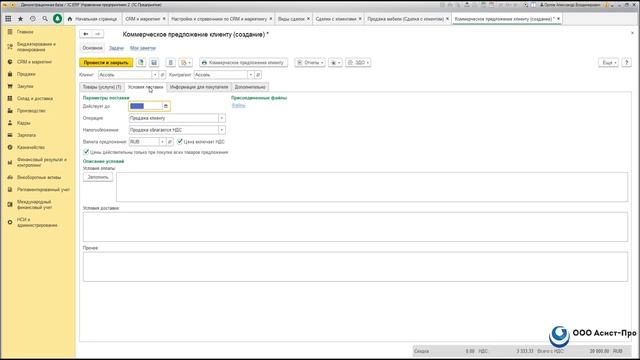Open Производство sidebar section
640x360 pixels.
pos(31,111)
